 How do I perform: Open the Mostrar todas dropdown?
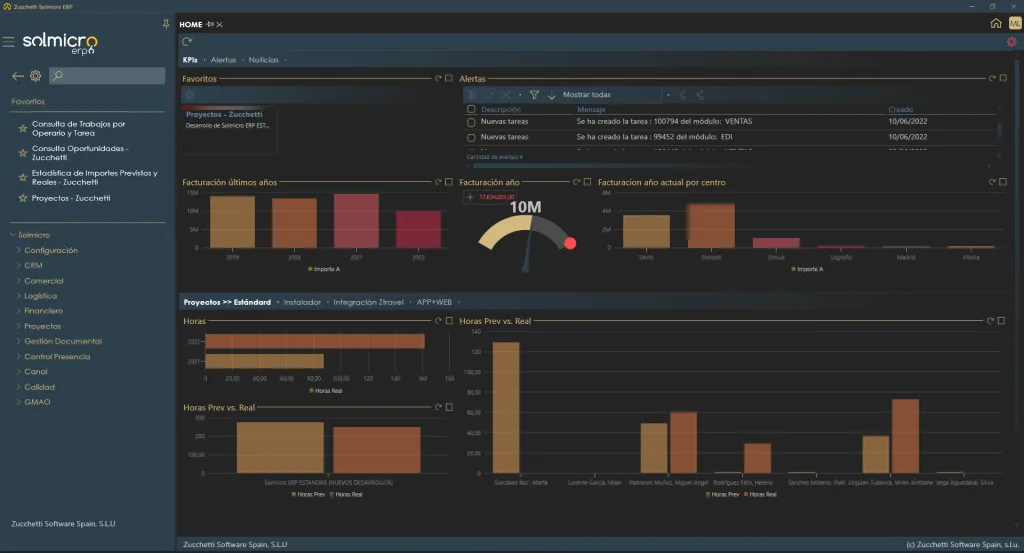[610, 95]
